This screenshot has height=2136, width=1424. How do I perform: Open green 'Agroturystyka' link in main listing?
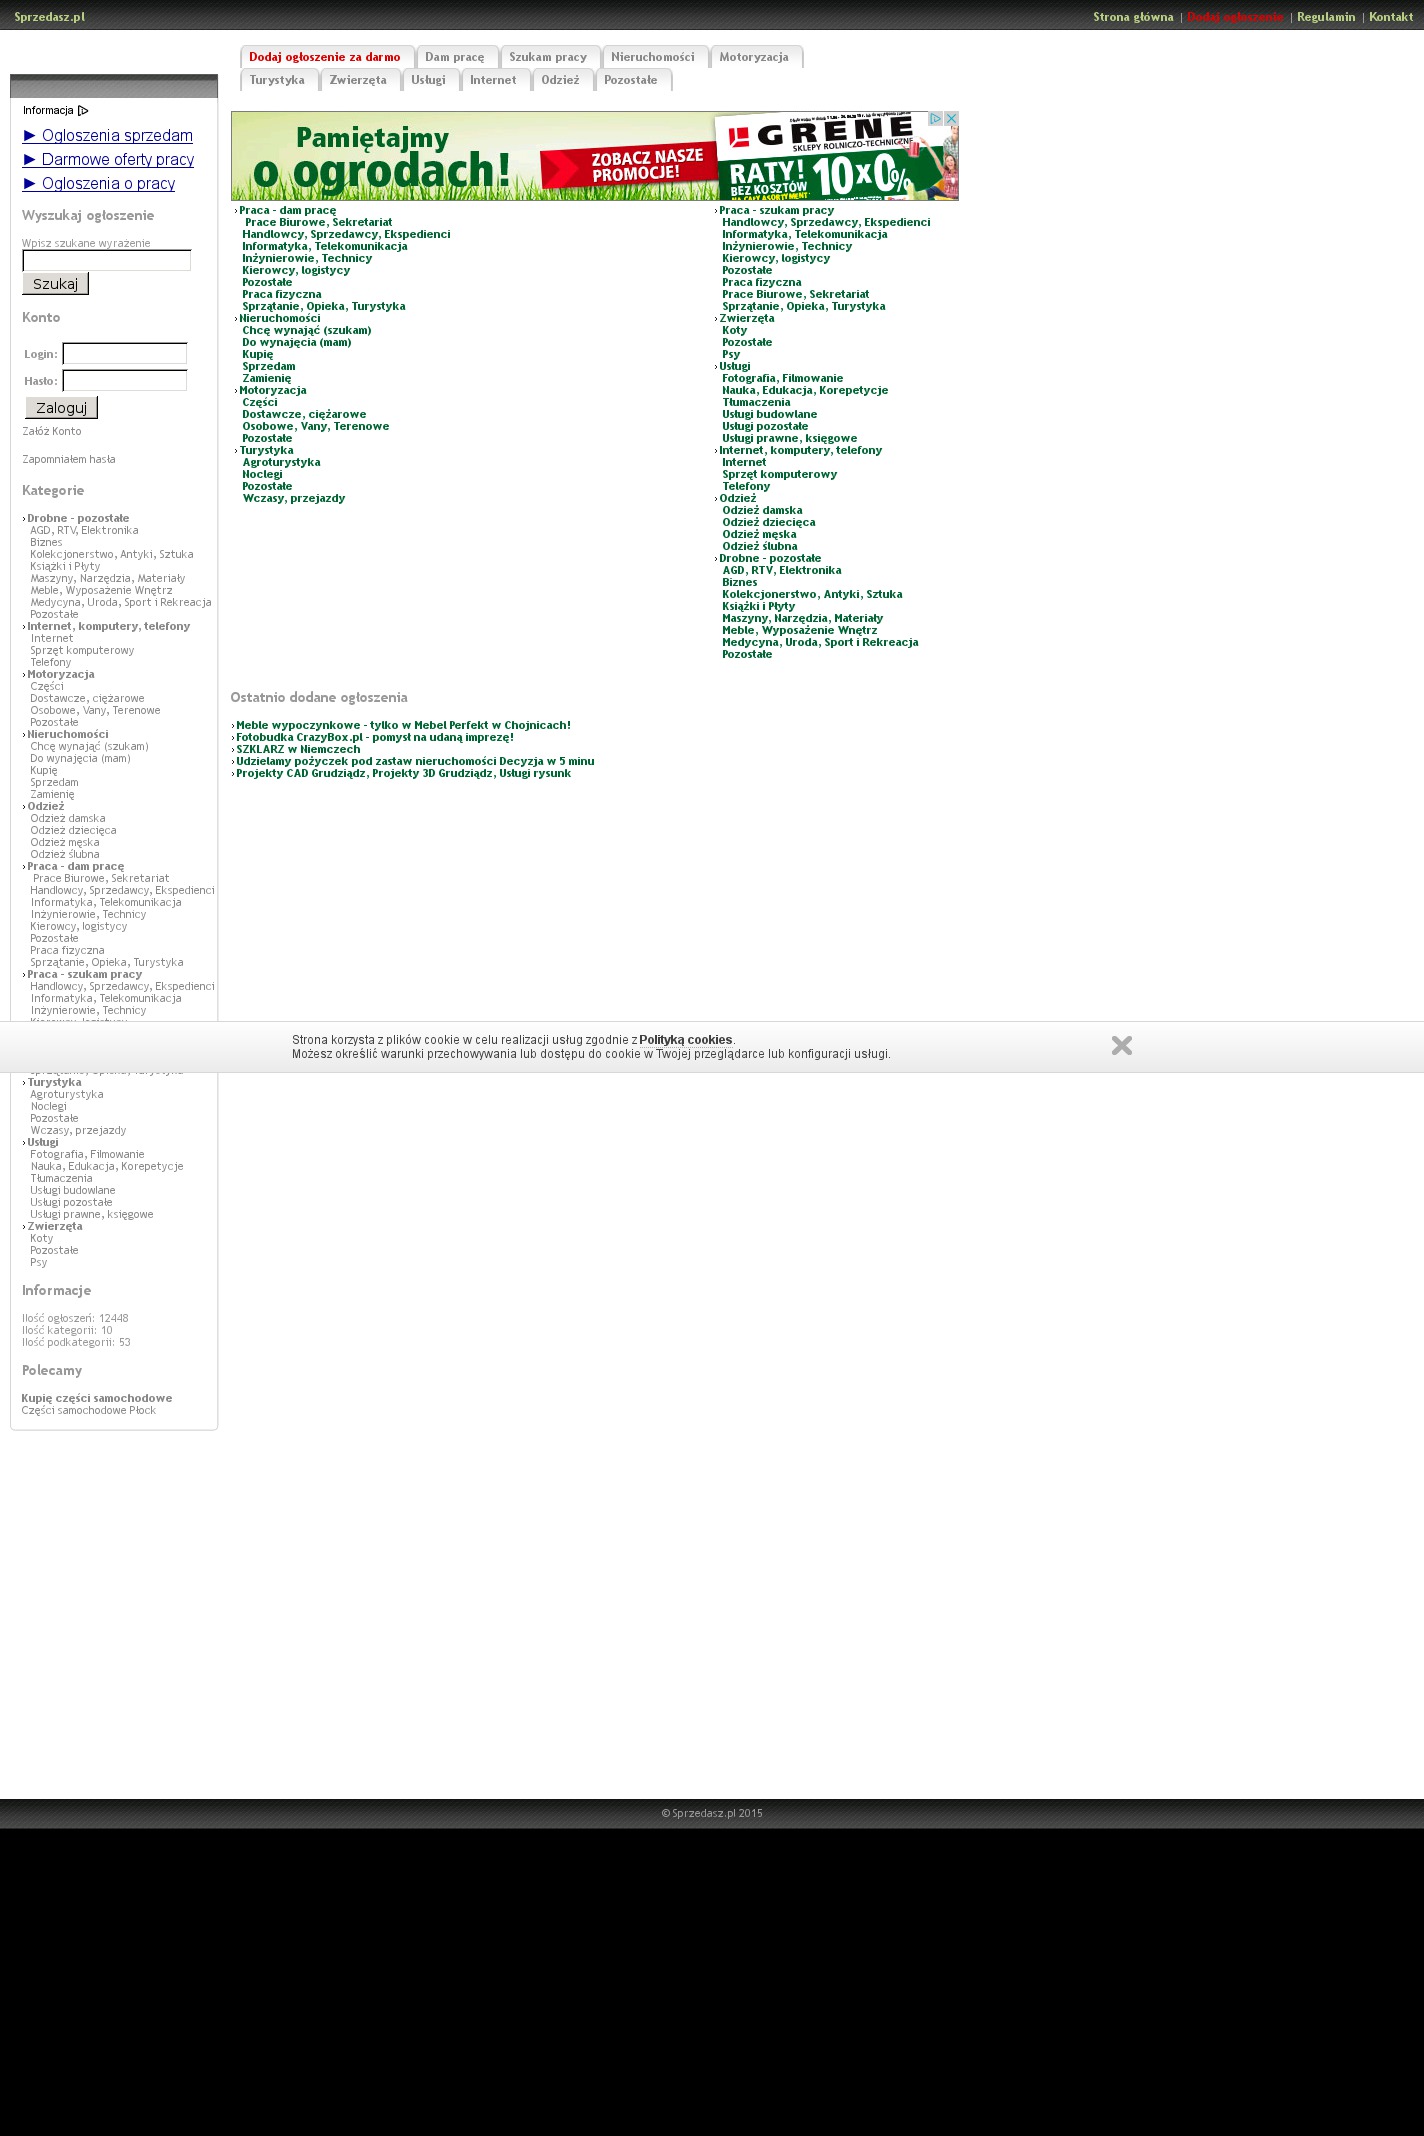coord(282,463)
